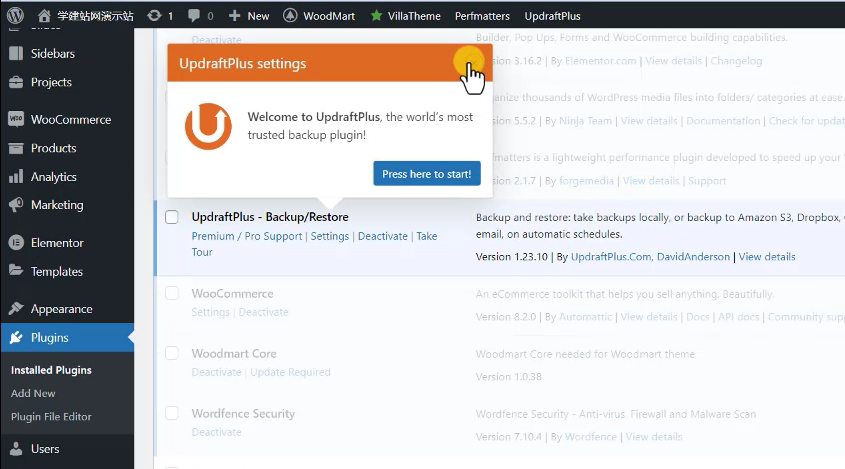
Task: Open Elementor Changelog link
Action: tap(736, 60)
